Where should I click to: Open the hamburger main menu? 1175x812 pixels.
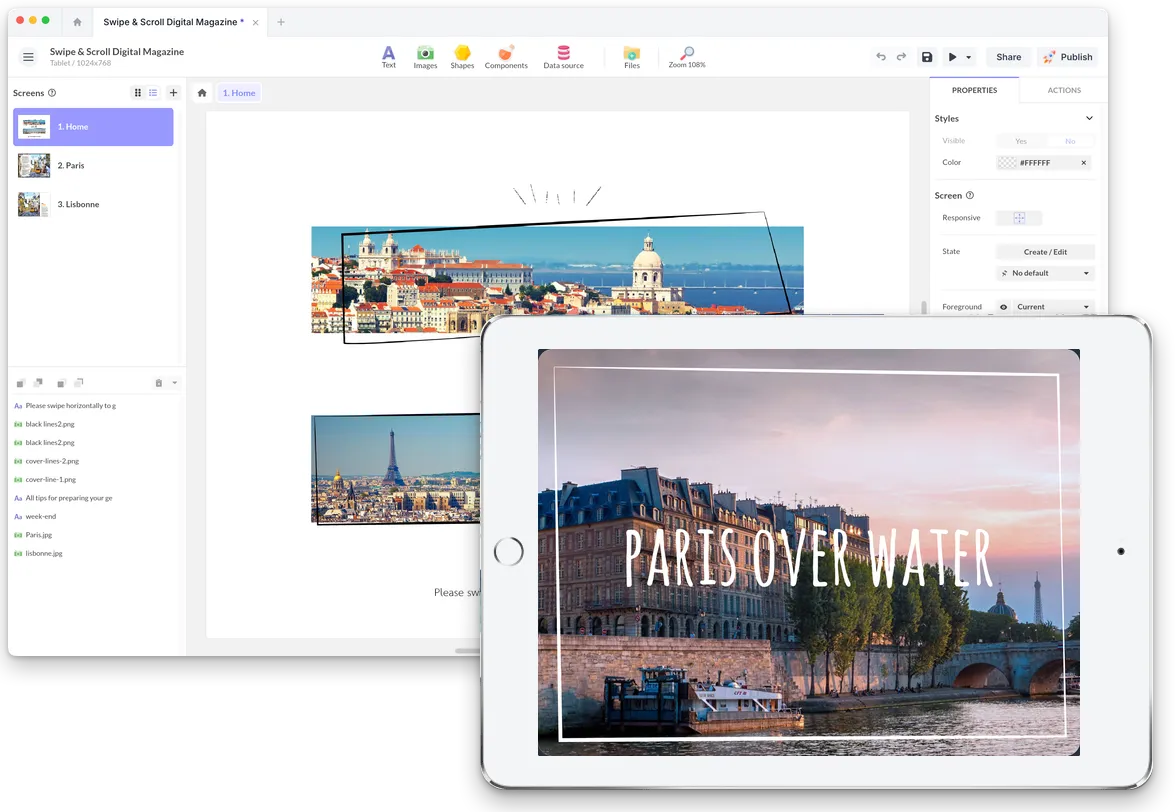click(28, 57)
